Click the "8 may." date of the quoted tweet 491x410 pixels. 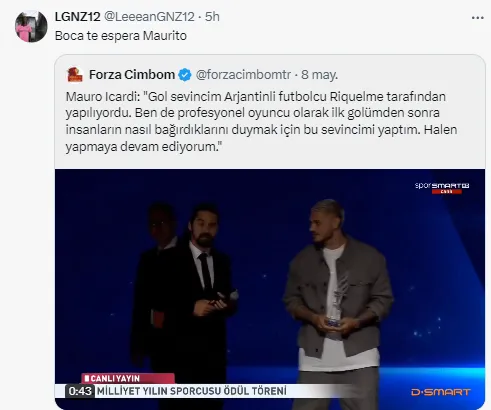pos(319,75)
